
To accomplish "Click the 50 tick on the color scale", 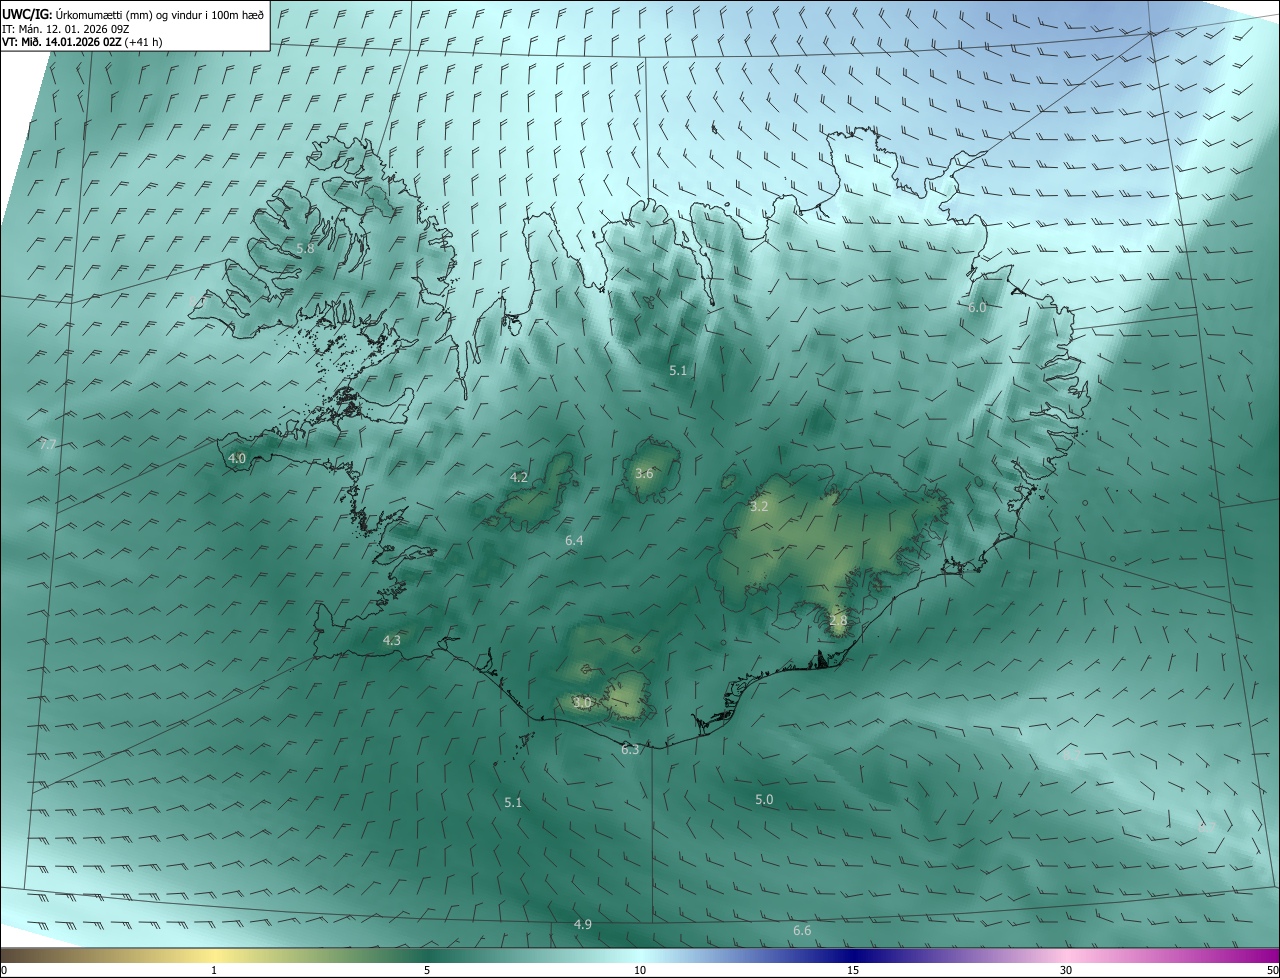I will pos(1272,970).
